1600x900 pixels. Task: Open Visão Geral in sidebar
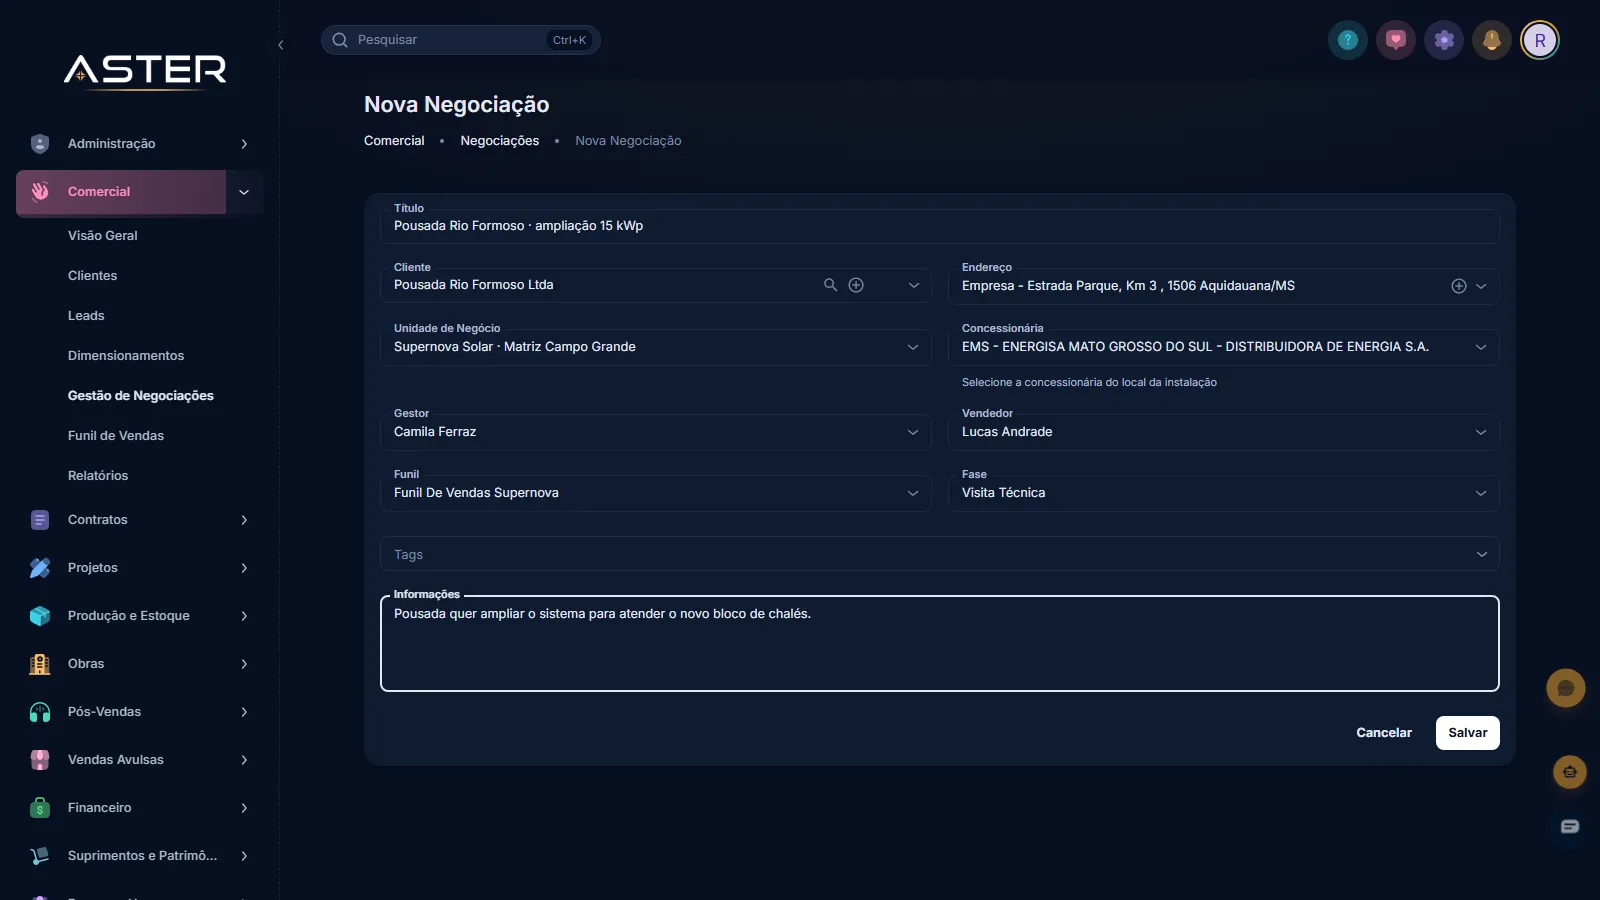(x=103, y=236)
